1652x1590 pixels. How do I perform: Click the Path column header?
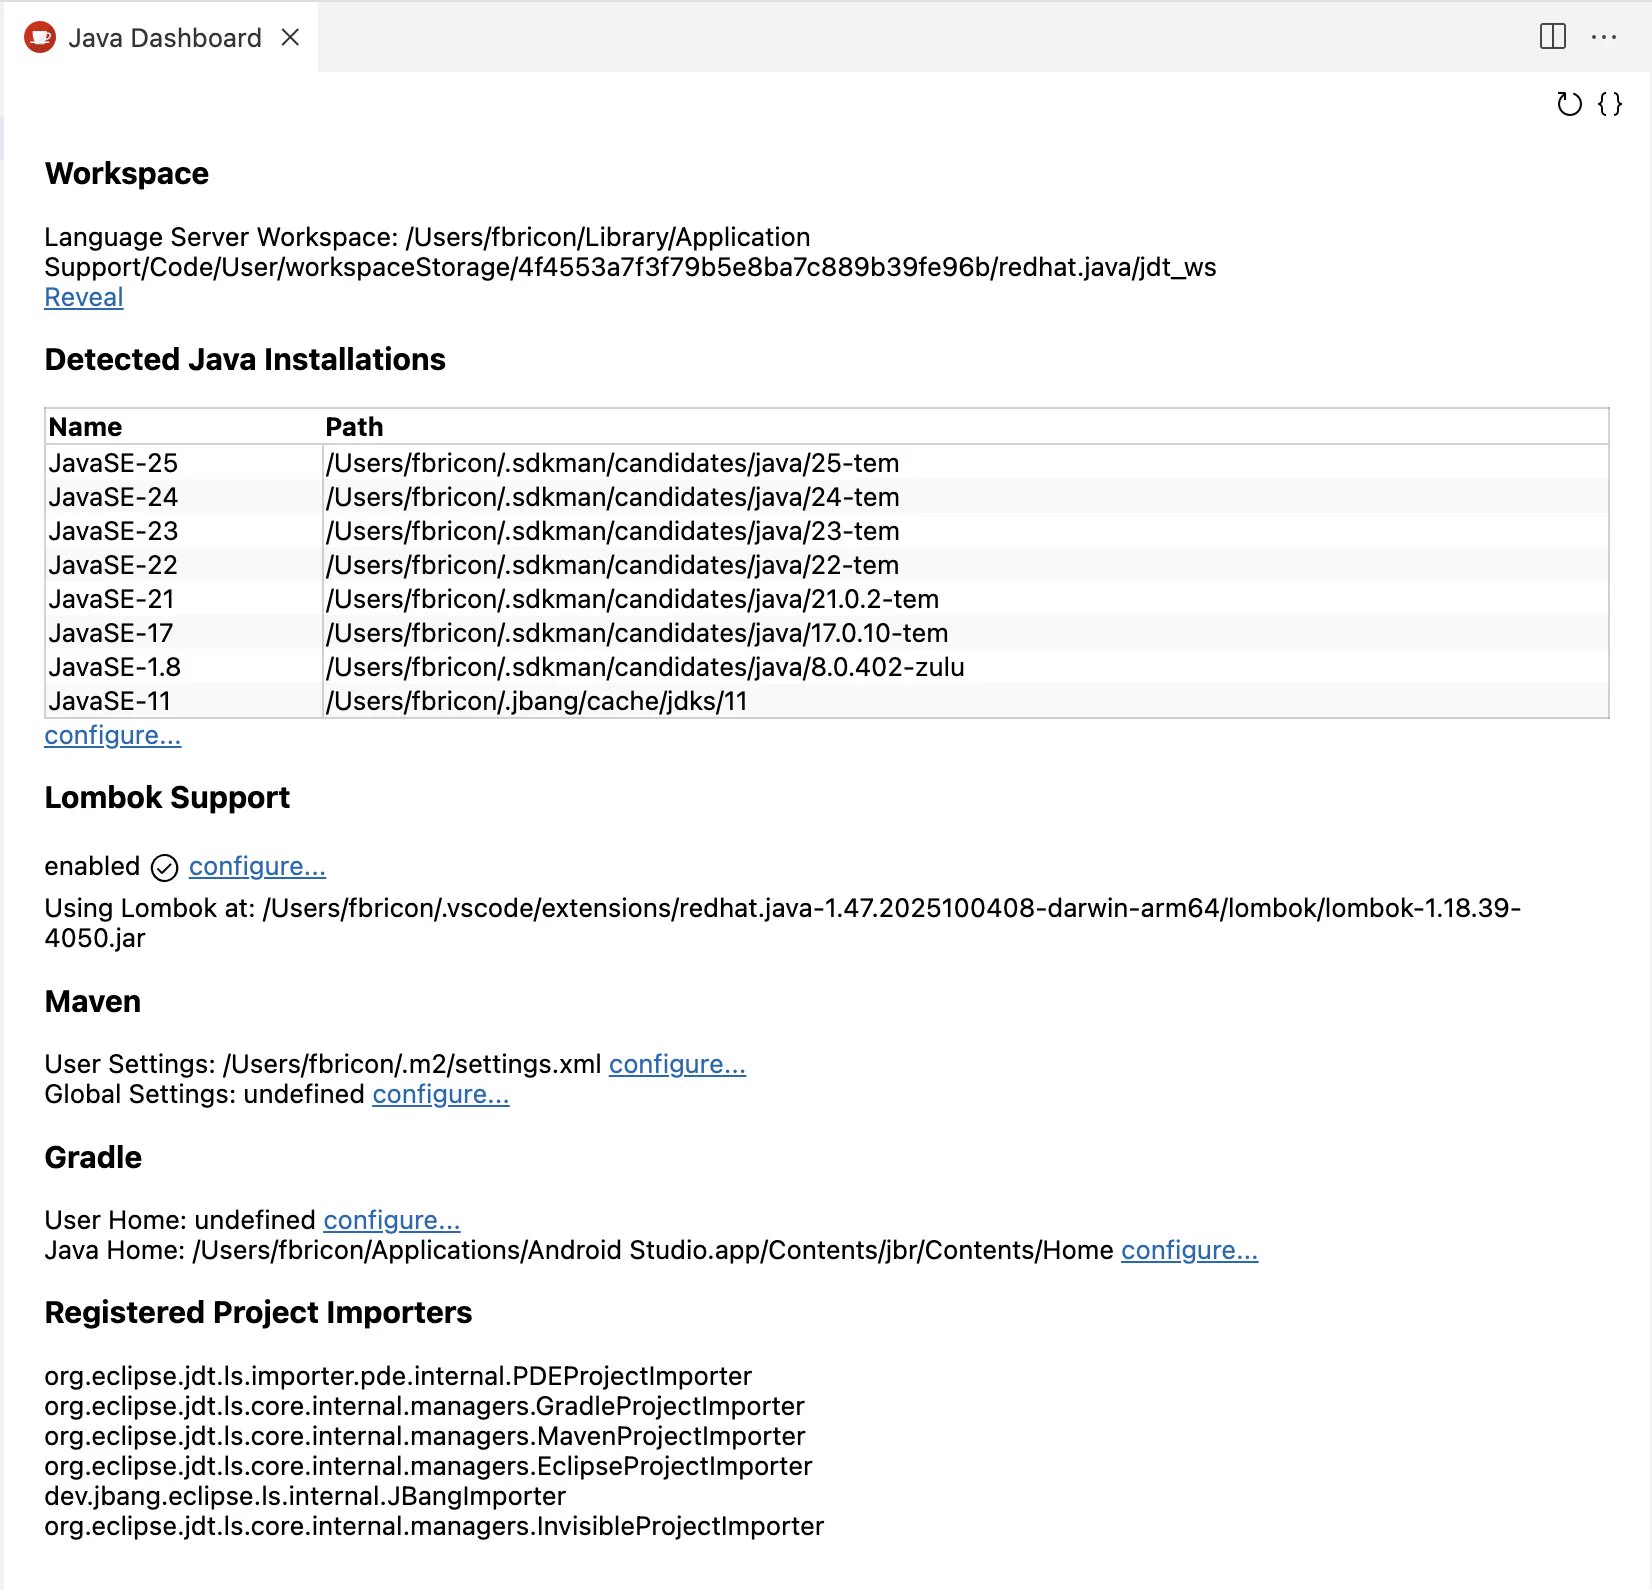tap(966, 427)
